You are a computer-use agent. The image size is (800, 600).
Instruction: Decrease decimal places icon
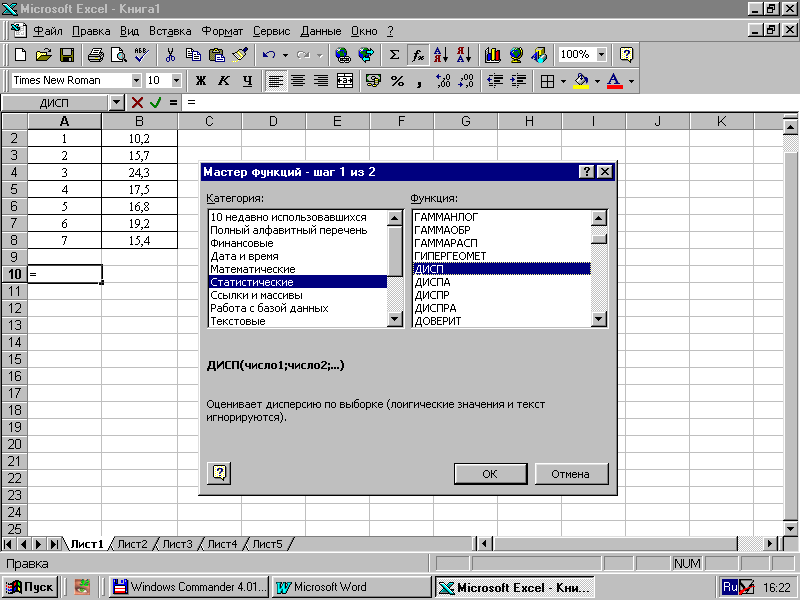pyautogui.click(x=466, y=81)
